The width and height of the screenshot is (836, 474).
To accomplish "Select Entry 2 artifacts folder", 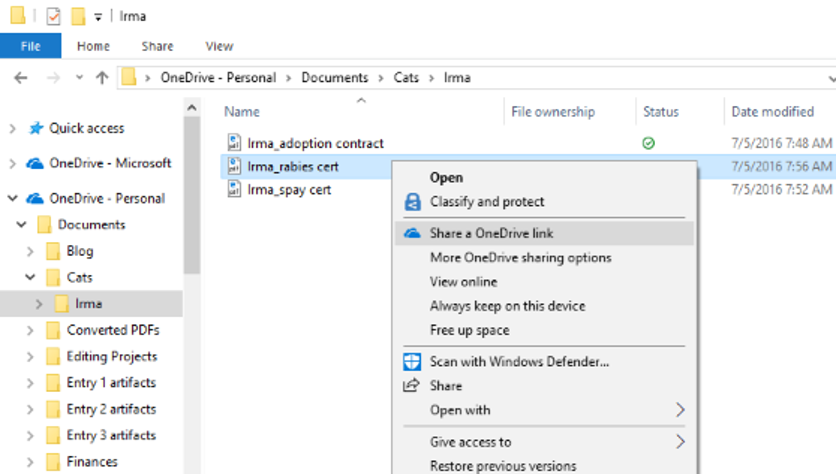I will 111,409.
